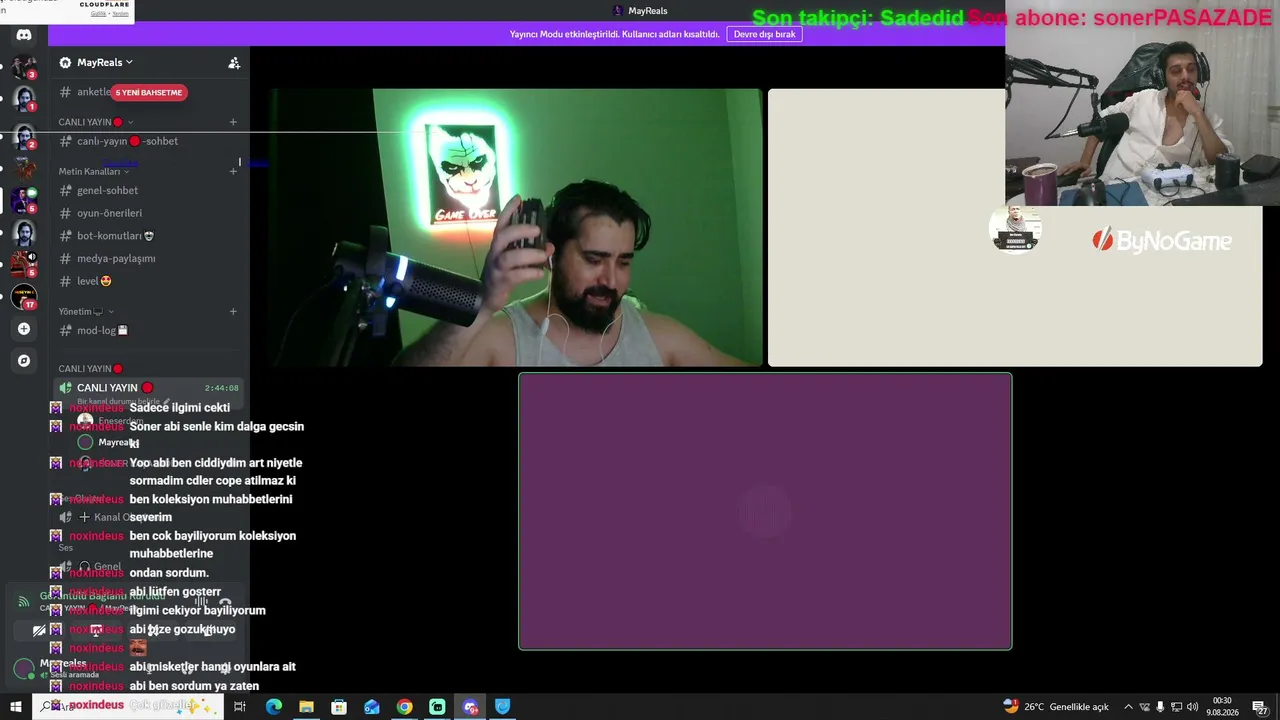The image size is (1280, 720).
Task: Collapse the Yönetim category
Action: tap(86, 311)
